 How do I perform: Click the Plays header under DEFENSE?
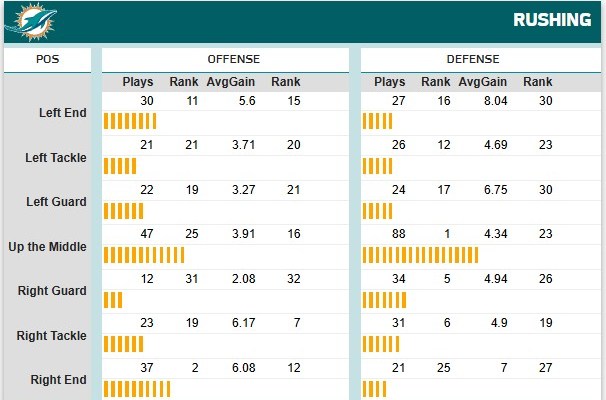(390, 81)
